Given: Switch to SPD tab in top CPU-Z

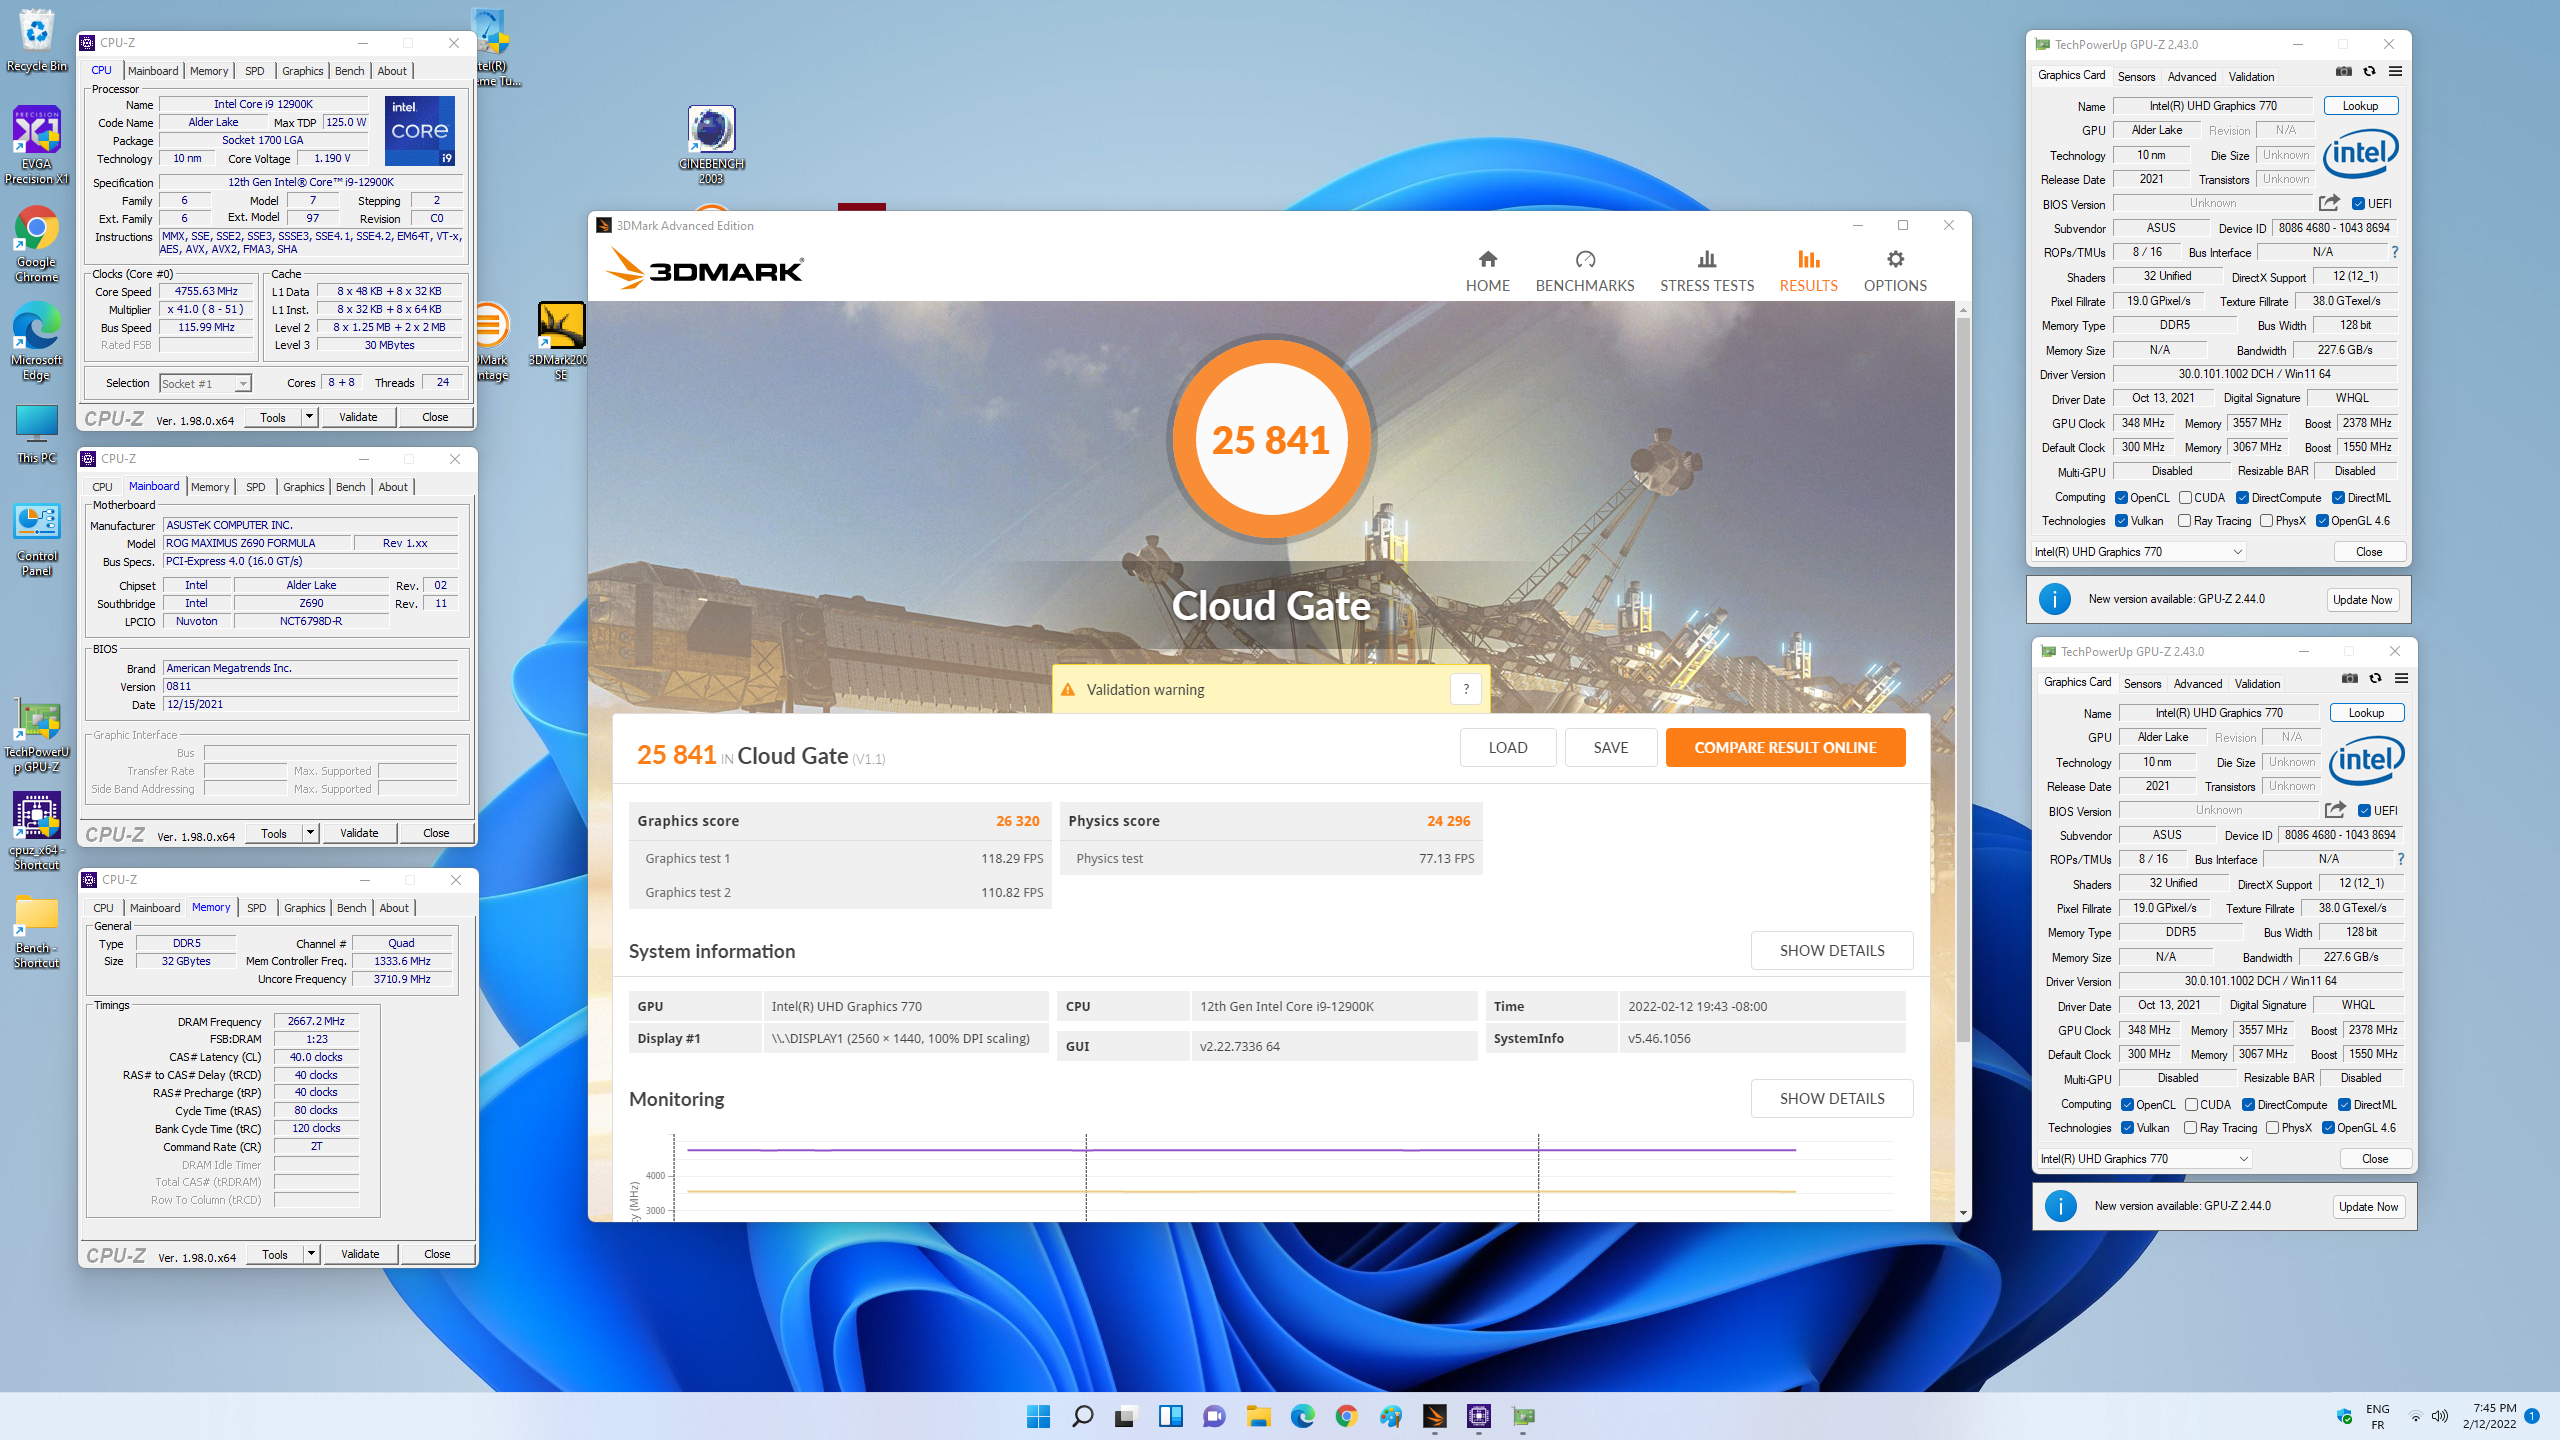Looking at the screenshot, I should point(255,71).
